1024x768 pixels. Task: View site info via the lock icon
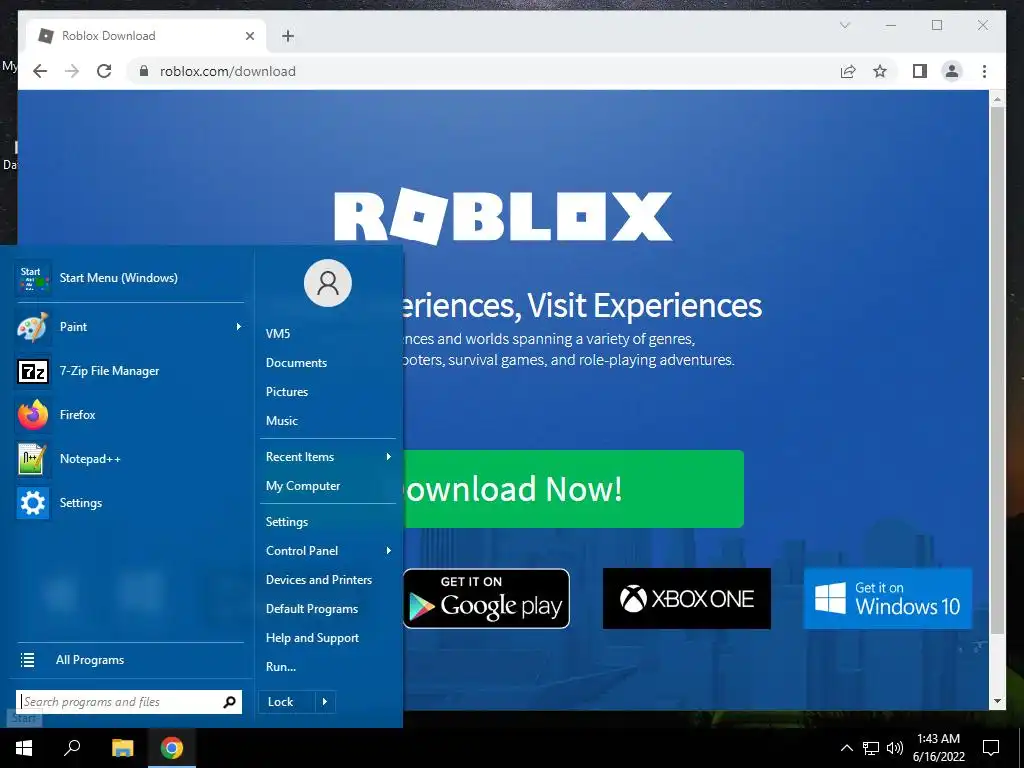(144, 71)
